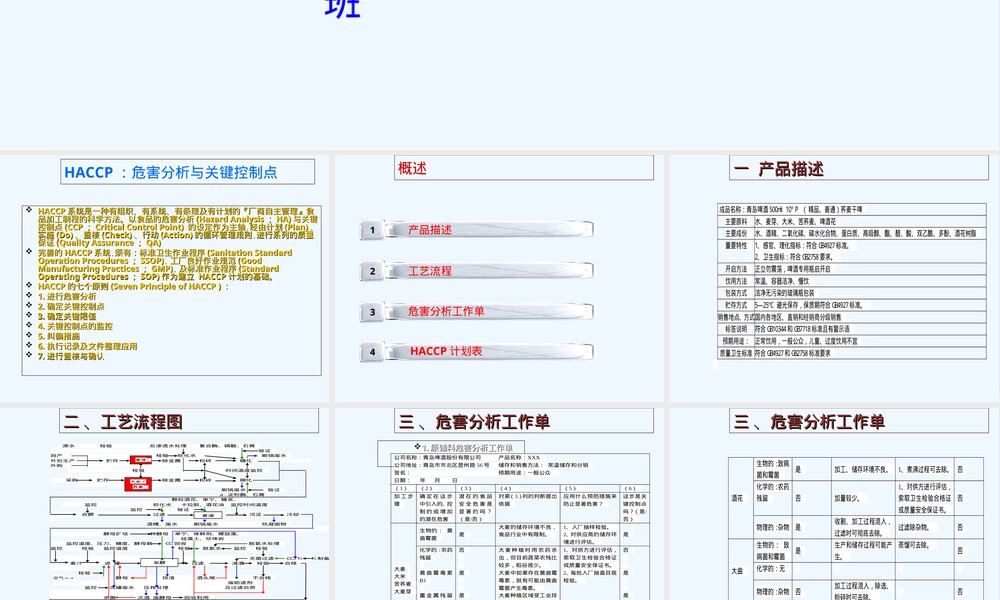The height and width of the screenshot is (600, 1000).
Task: Click the 质量卫生标准 row in product table
Action: 852,353
